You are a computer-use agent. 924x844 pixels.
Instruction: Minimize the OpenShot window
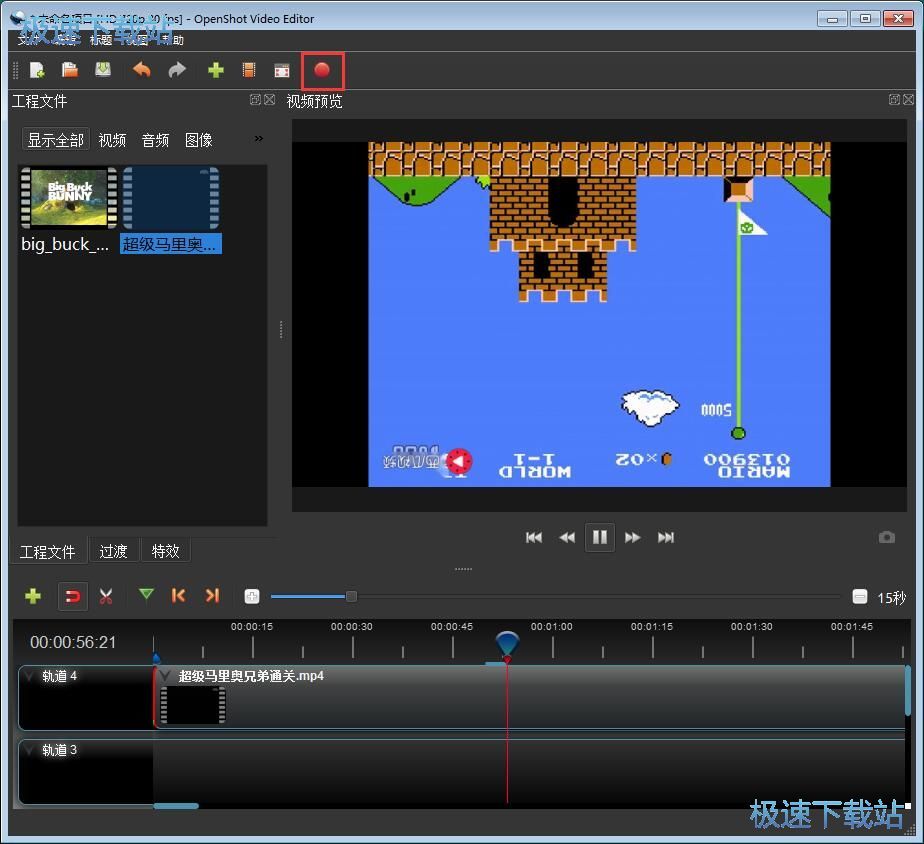pyautogui.click(x=832, y=19)
